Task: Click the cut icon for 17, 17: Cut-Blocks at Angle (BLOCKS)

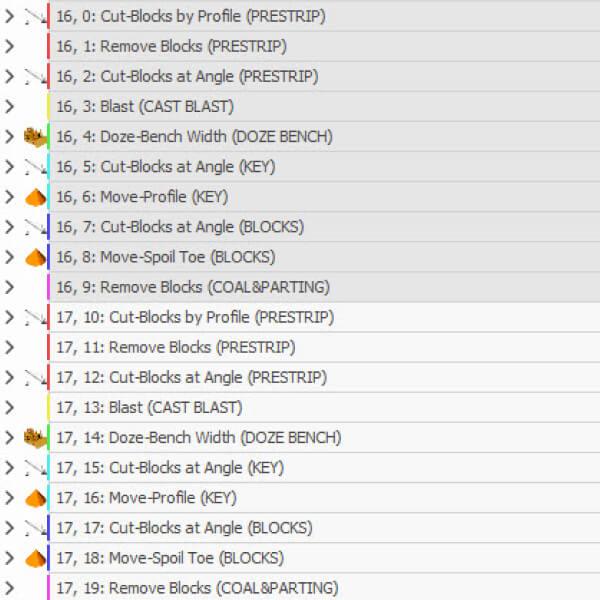Action: point(34,528)
